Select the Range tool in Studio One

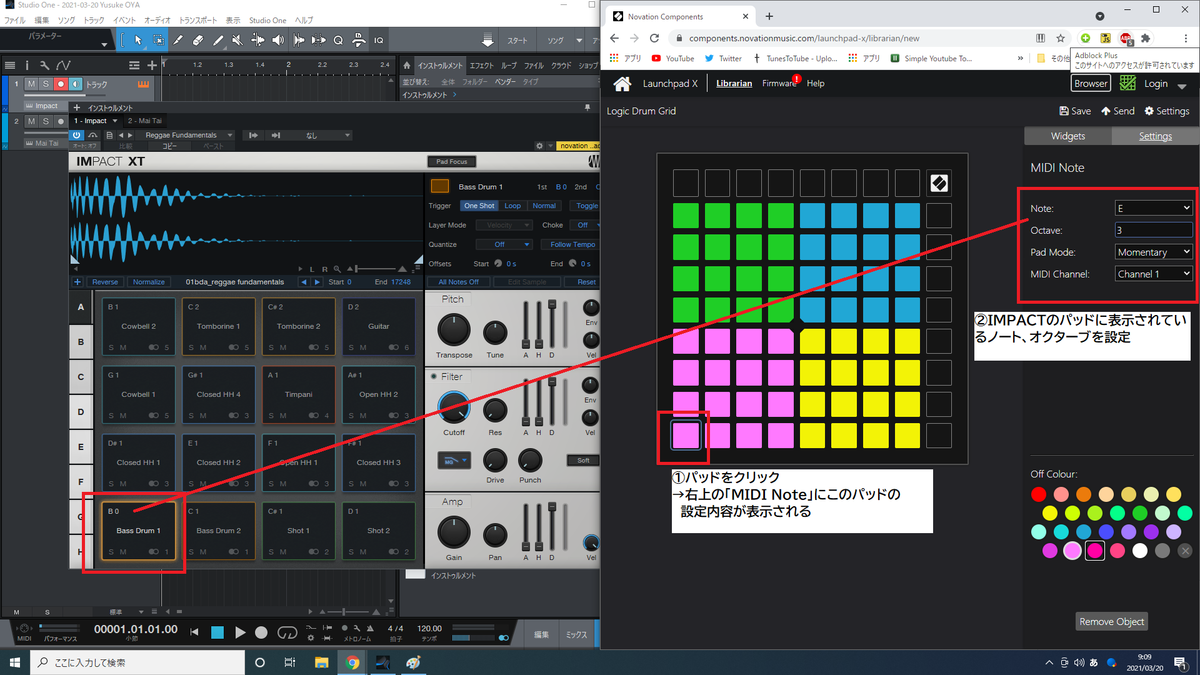click(x=158, y=40)
